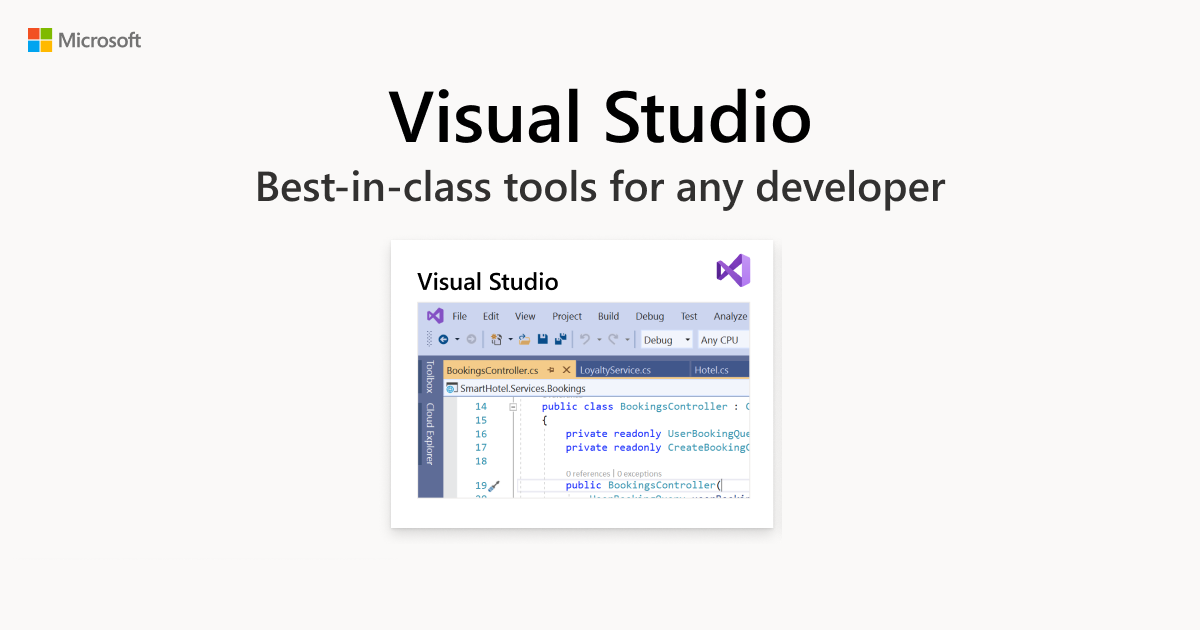Click the Visual Studio screenshot card title
1200x630 pixels.
tap(488, 281)
